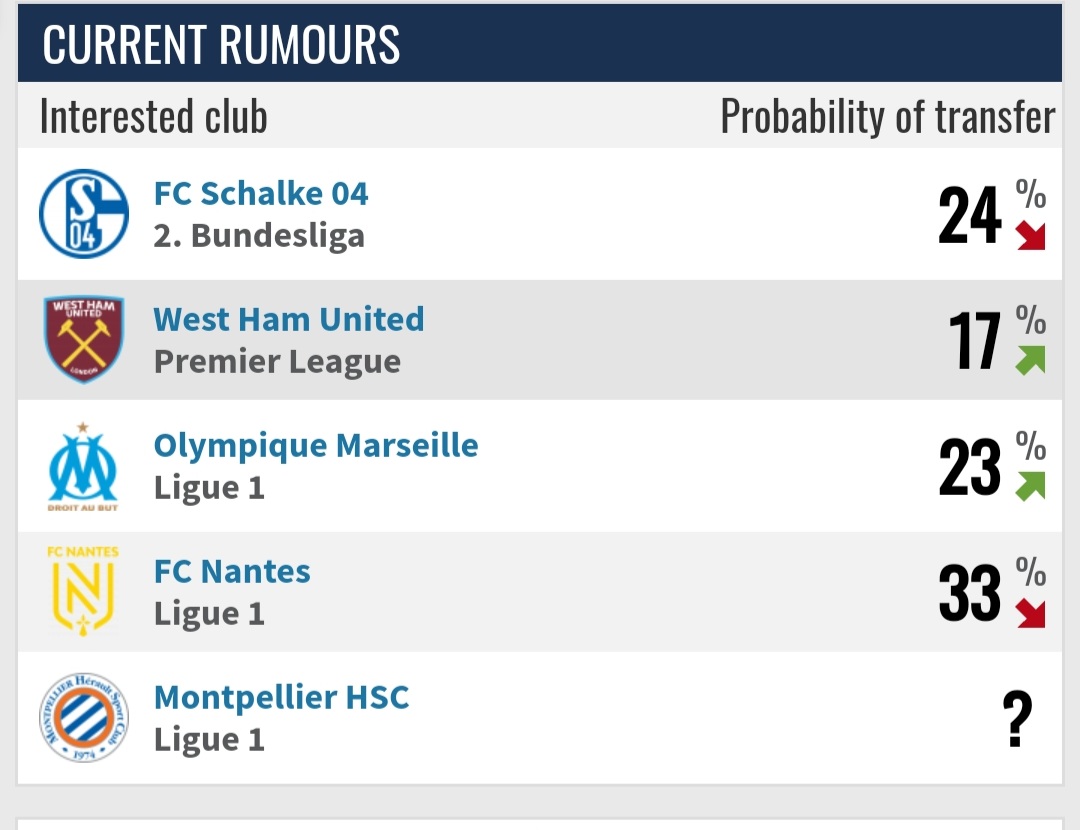The height and width of the screenshot is (830, 1080).
Task: Click the red down arrow beside 24%
Action: click(x=1030, y=236)
